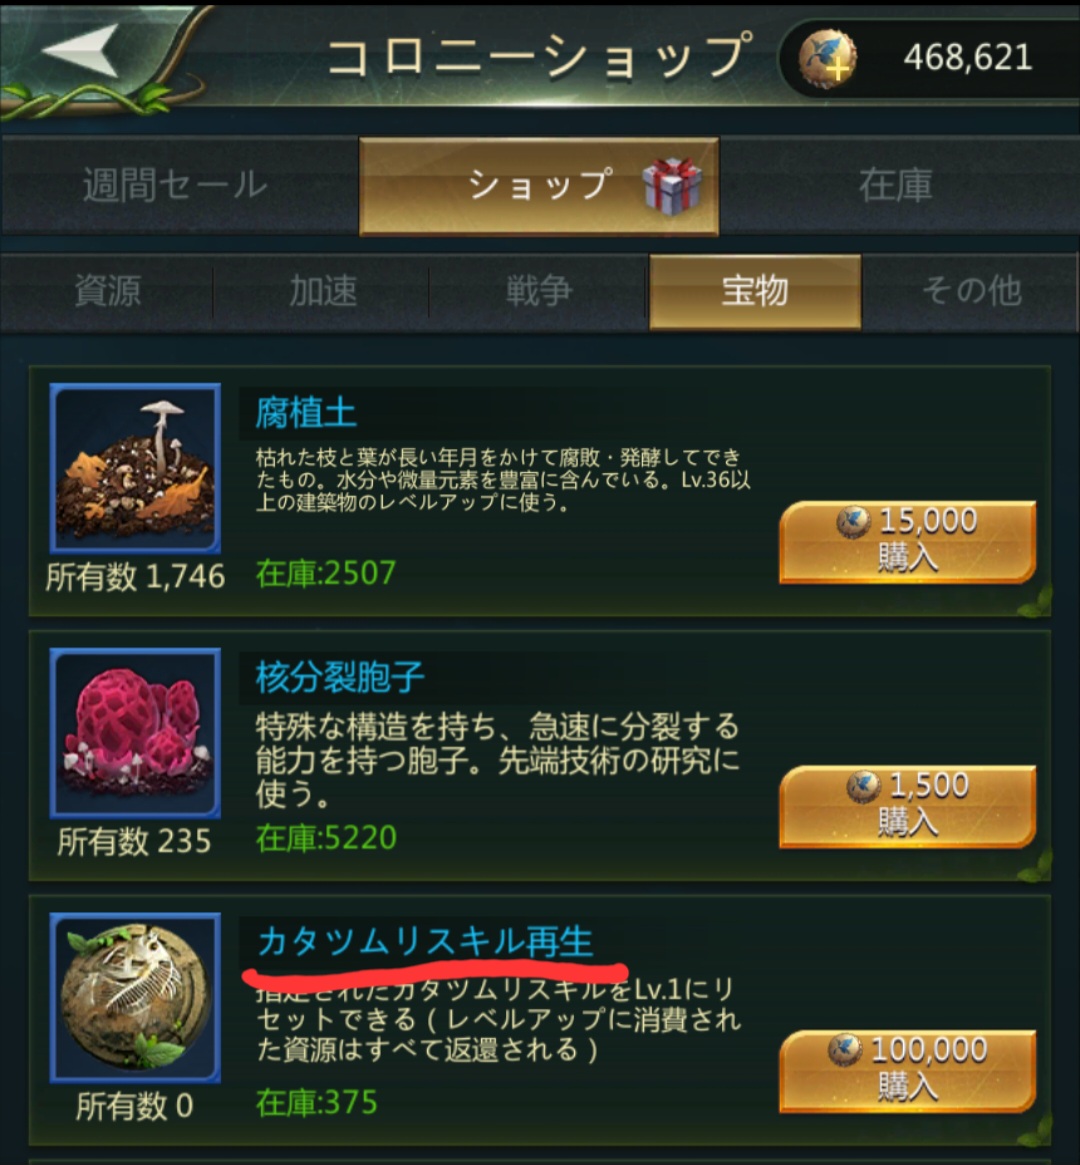Show the 戦争 category
This screenshot has height=1165, width=1080.
coord(539,291)
